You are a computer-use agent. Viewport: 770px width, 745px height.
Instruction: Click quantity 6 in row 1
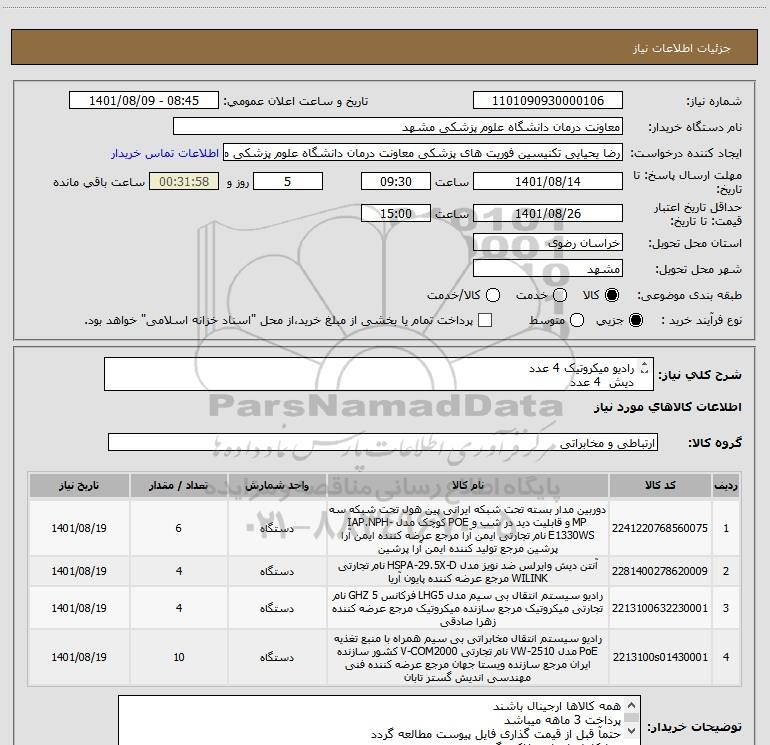pyautogui.click(x=179, y=528)
